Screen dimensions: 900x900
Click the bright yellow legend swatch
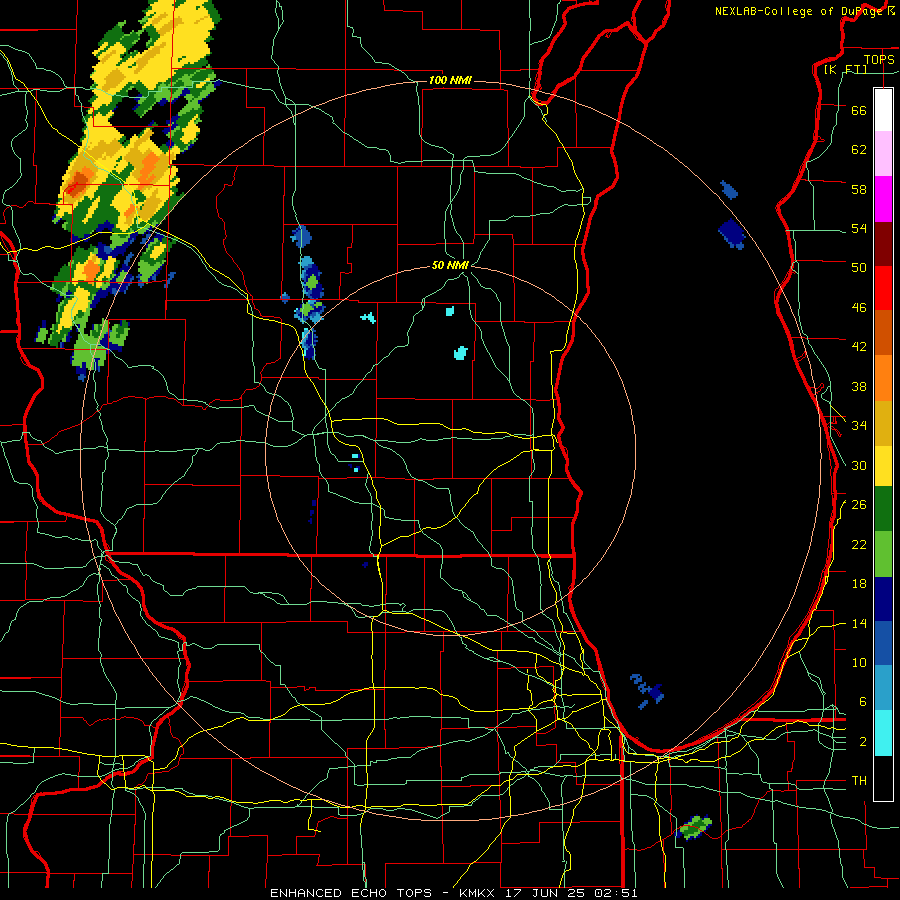[883, 466]
